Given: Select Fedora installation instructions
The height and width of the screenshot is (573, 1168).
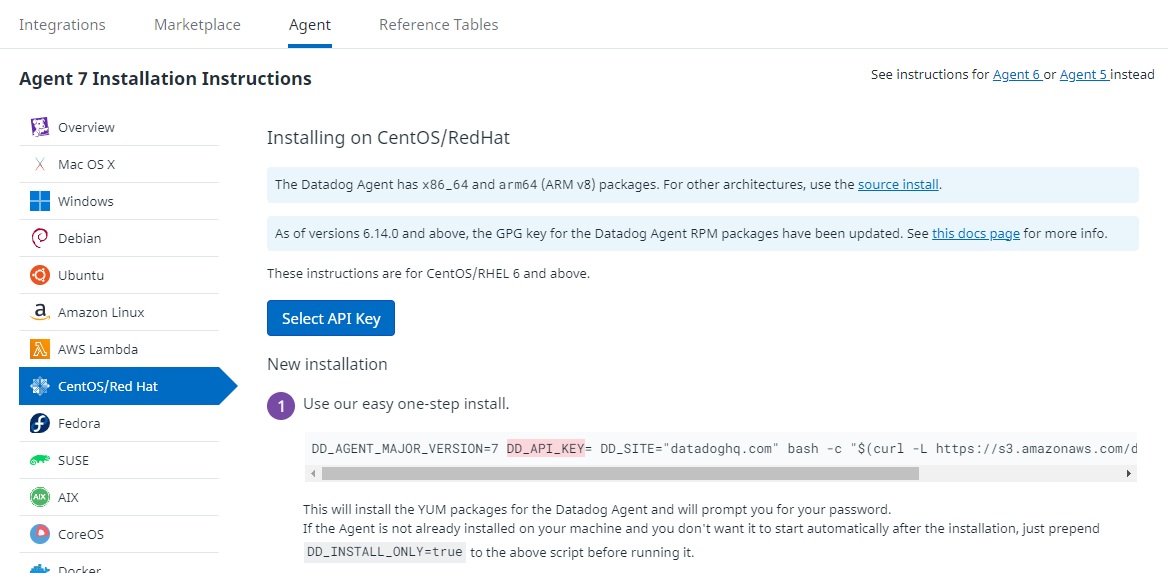Looking at the screenshot, I should [118, 423].
